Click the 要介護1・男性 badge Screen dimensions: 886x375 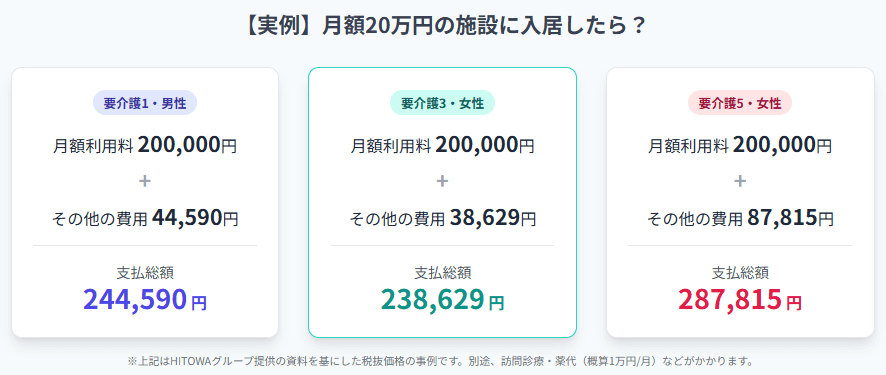145,103
